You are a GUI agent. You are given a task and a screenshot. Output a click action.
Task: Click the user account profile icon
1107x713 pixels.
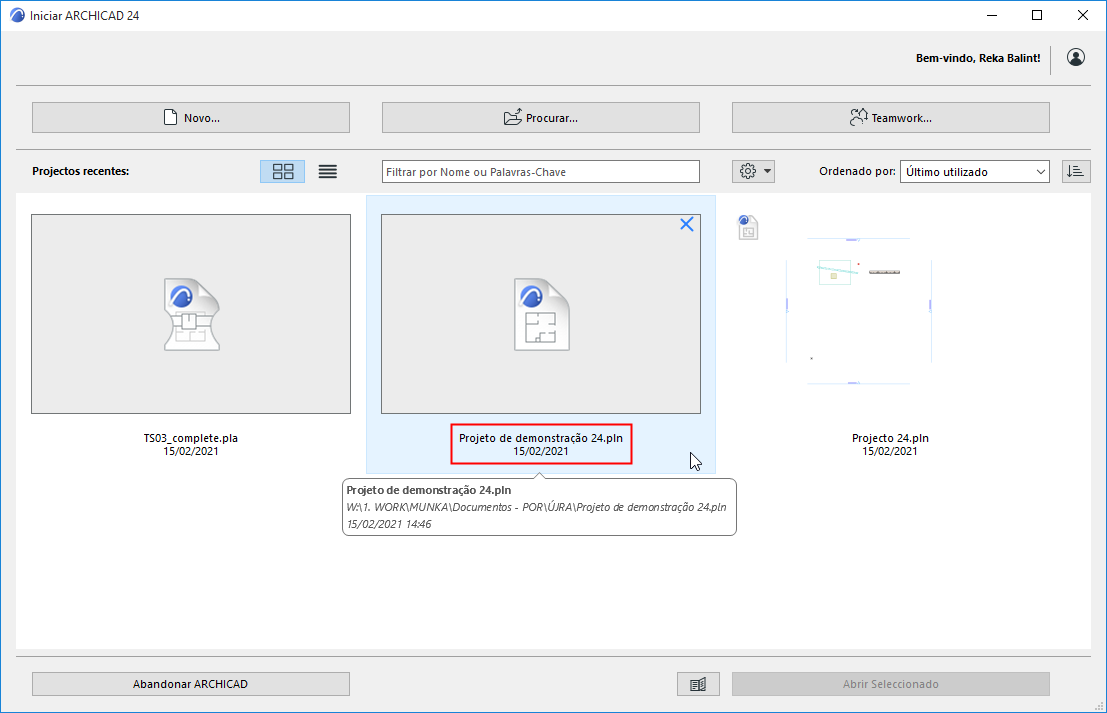(1075, 57)
